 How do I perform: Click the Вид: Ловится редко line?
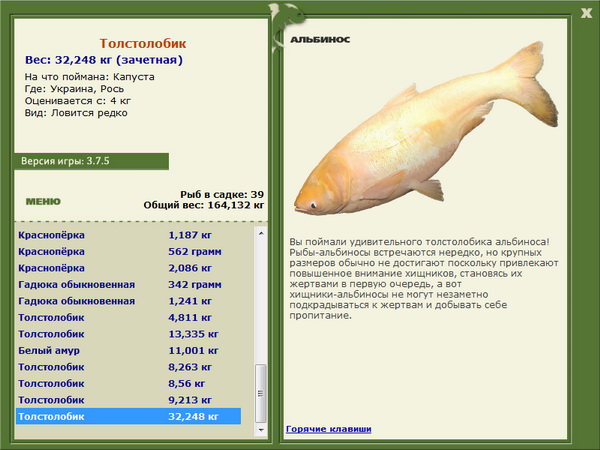click(x=76, y=113)
